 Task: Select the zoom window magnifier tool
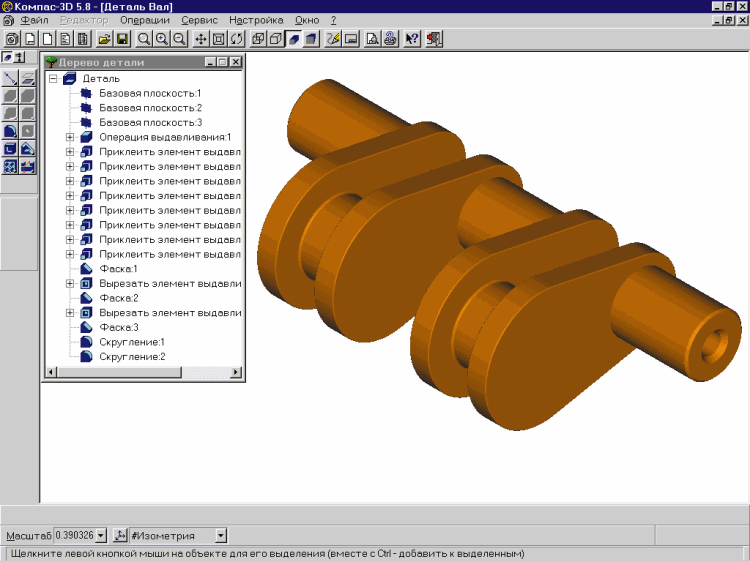pos(143,39)
